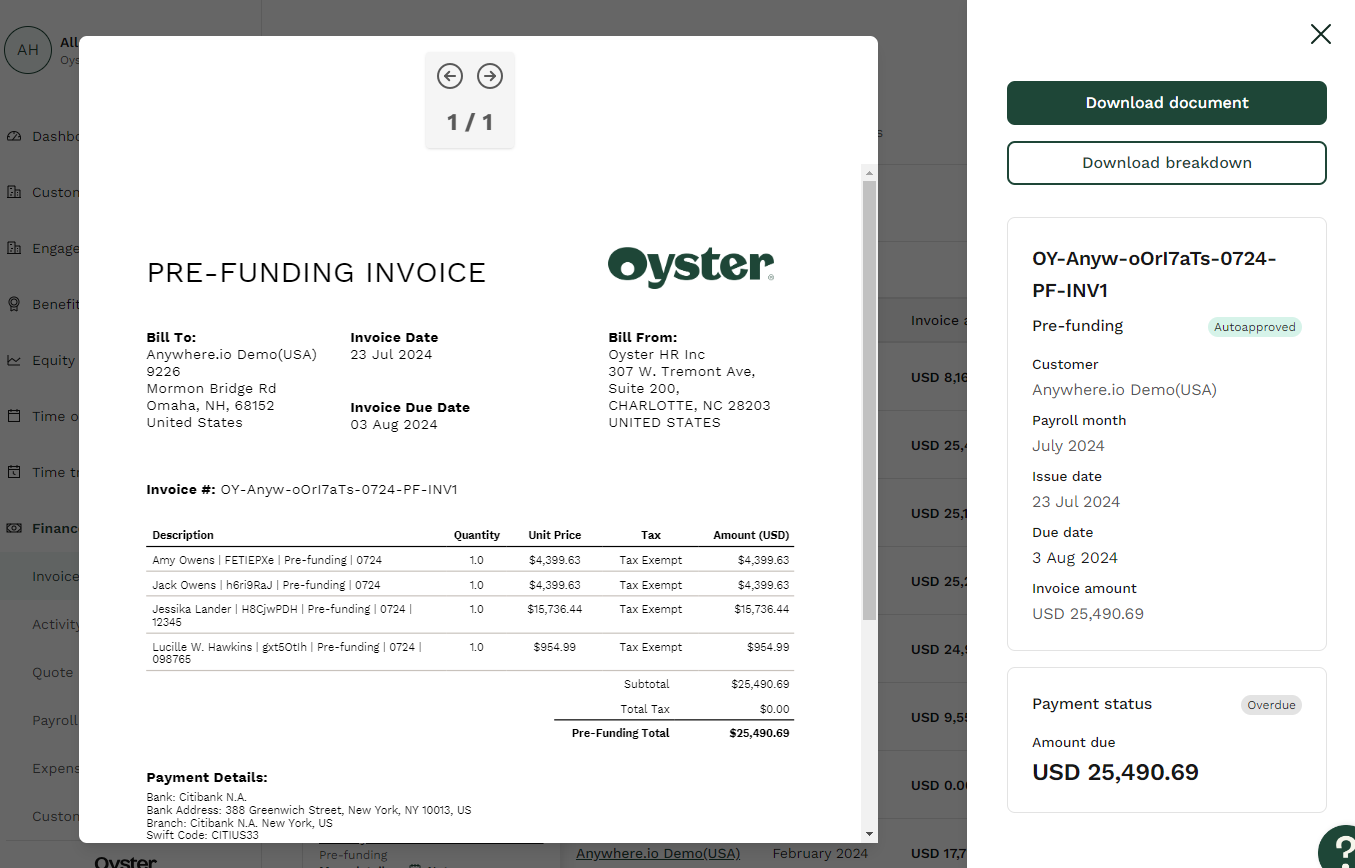Go to previous invoice page arrow
Image resolution: width=1355 pixels, height=868 pixels.
point(450,76)
